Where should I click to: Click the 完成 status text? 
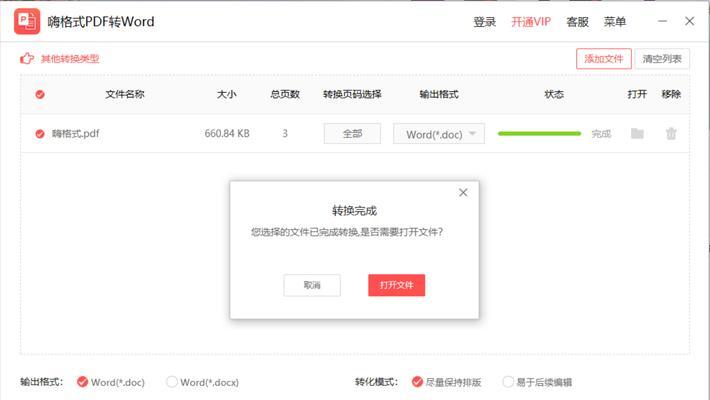(601, 134)
